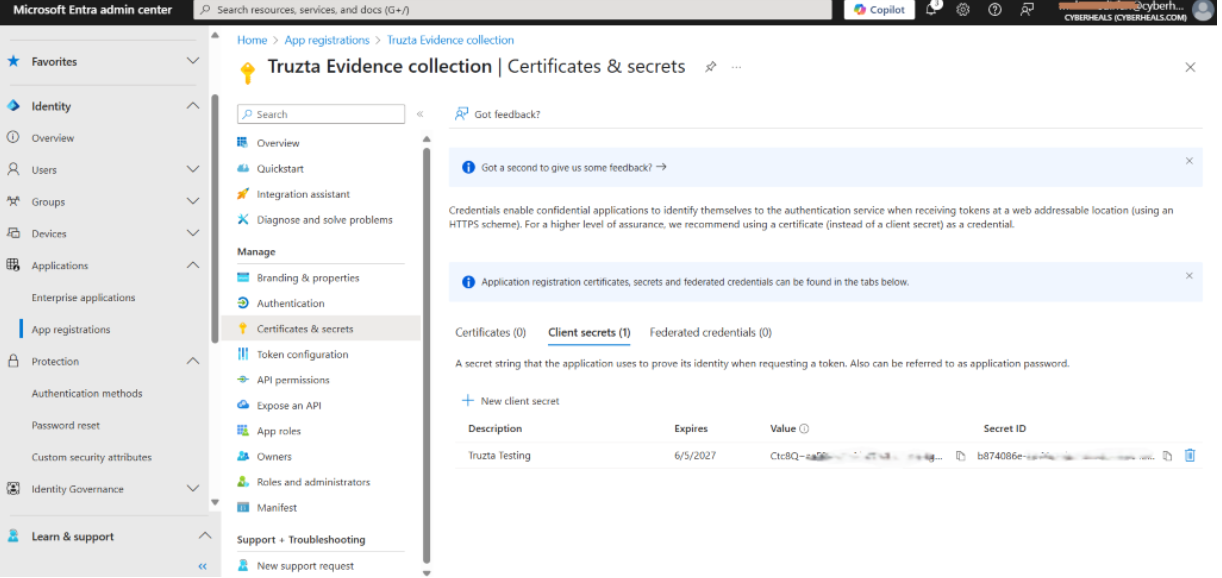Image resolution: width=1222 pixels, height=578 pixels.
Task: Open Password reset
Action: click(x=66, y=426)
